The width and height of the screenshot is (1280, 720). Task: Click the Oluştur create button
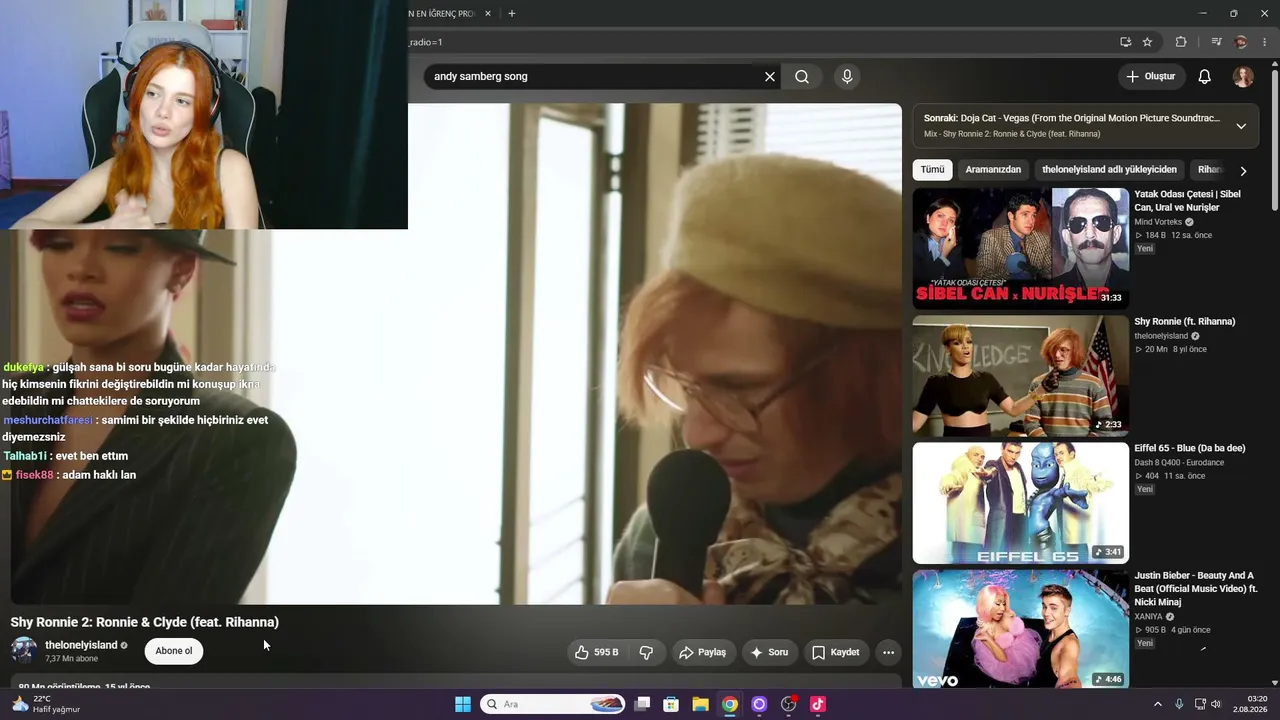pos(1151,77)
